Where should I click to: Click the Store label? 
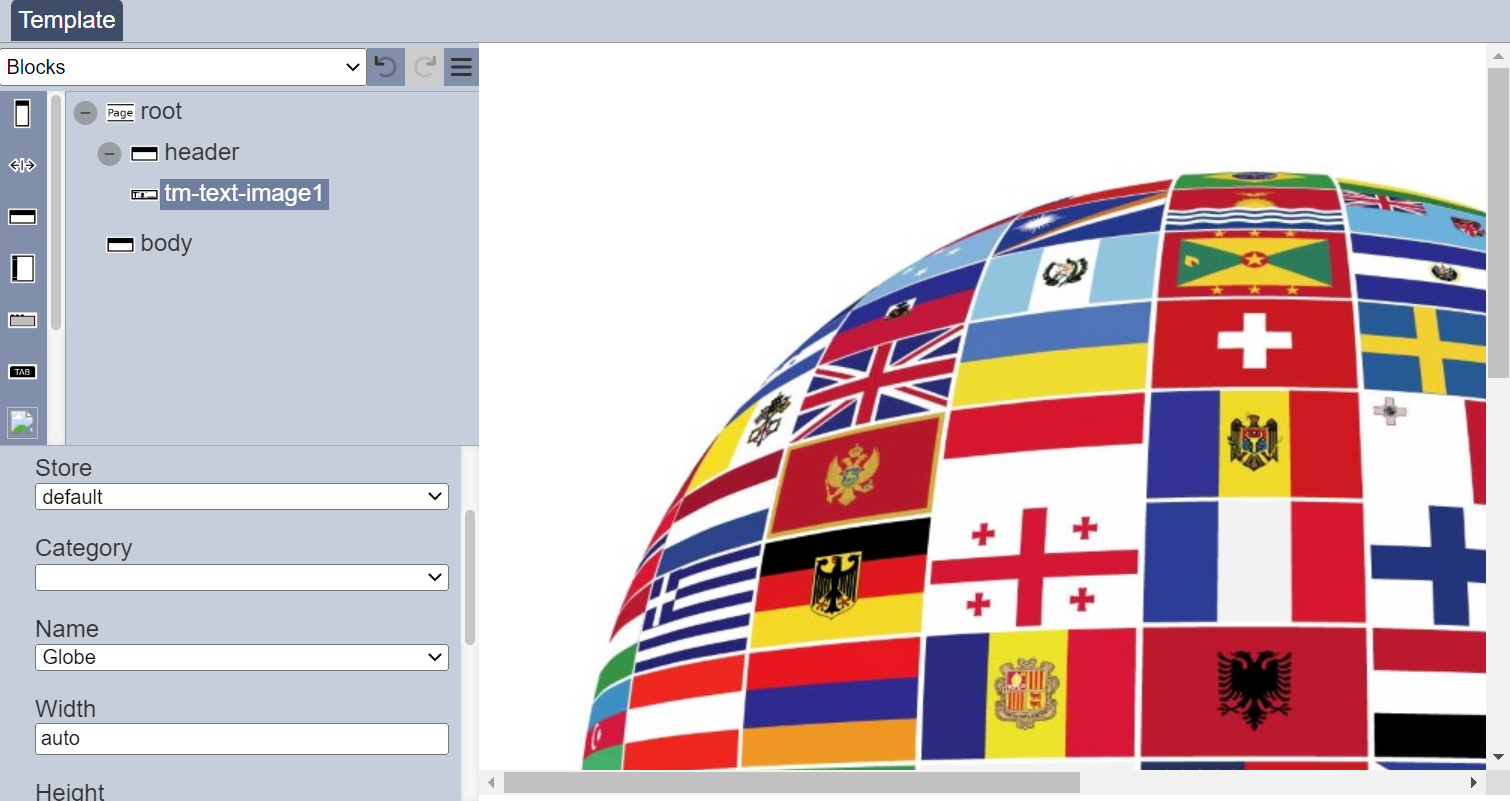63,468
